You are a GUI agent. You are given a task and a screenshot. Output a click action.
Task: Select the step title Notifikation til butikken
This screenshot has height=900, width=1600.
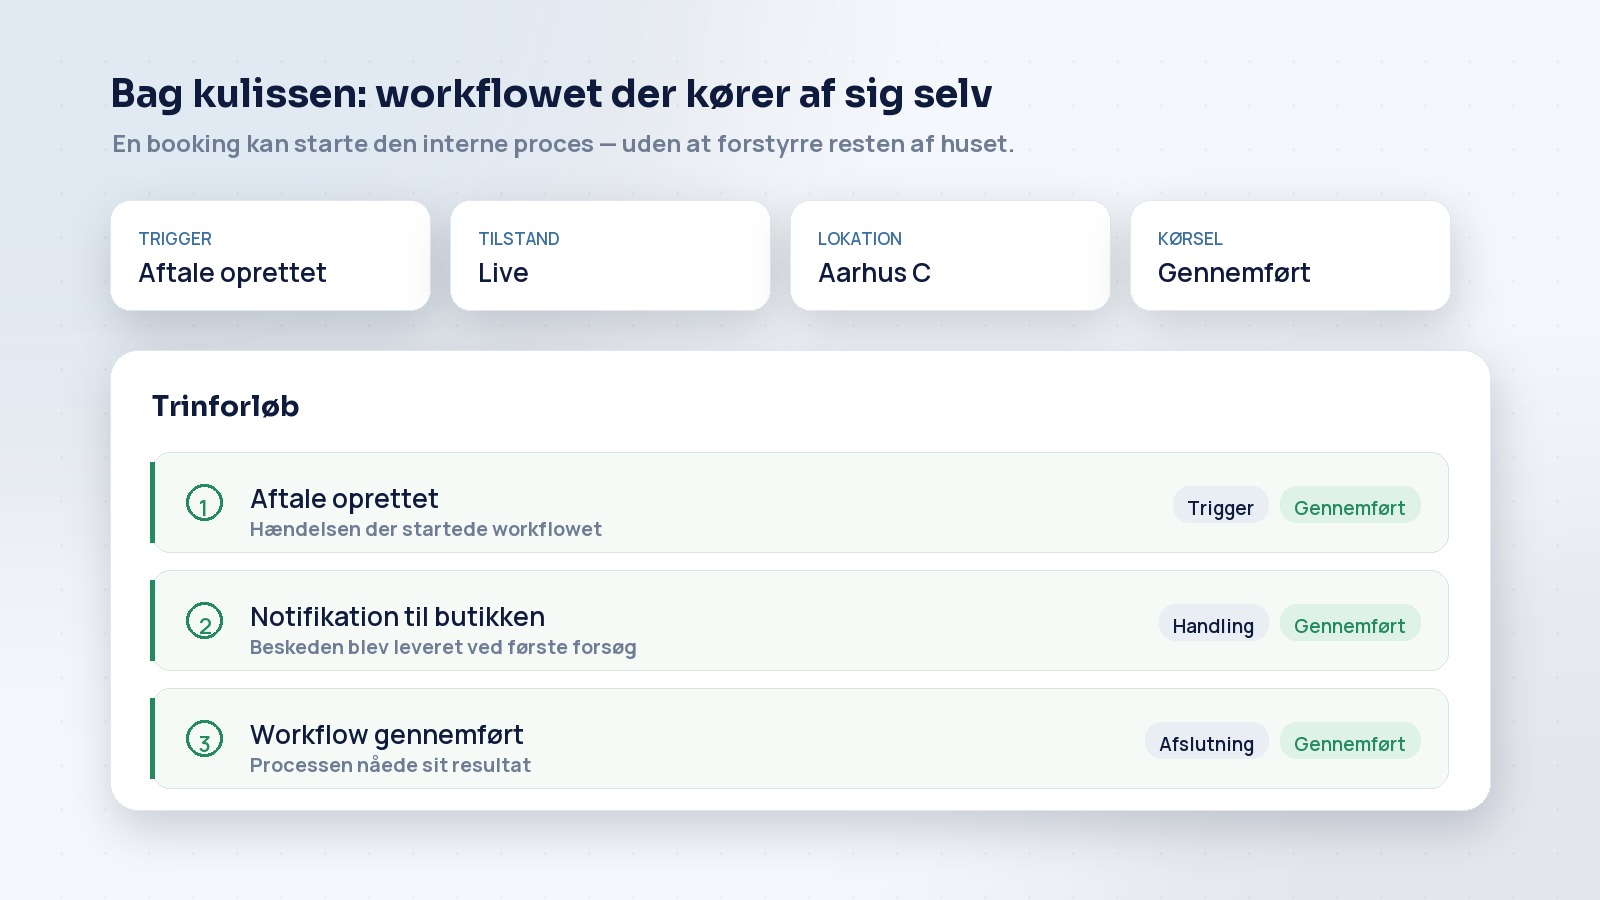[x=397, y=616]
